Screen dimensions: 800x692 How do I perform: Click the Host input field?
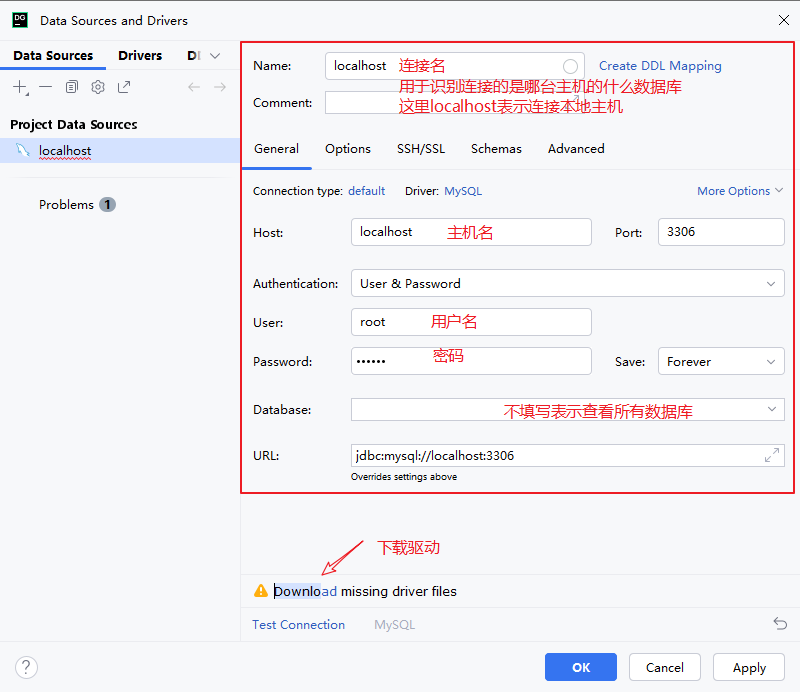click(x=471, y=232)
